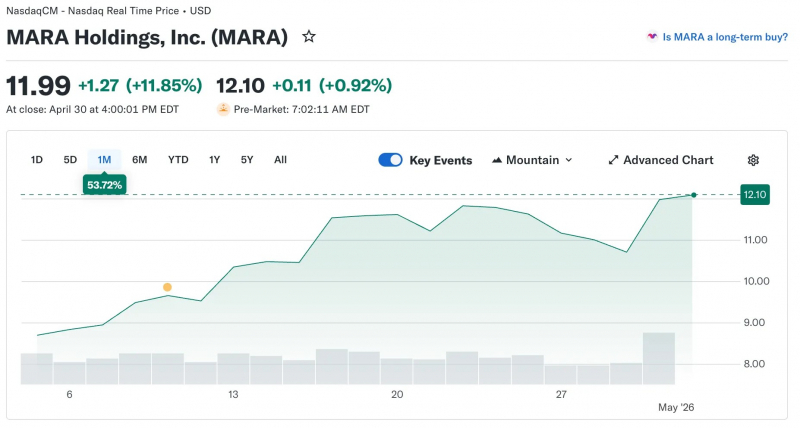
Task: Click the date label 6 on x-axis
Action: click(69, 394)
